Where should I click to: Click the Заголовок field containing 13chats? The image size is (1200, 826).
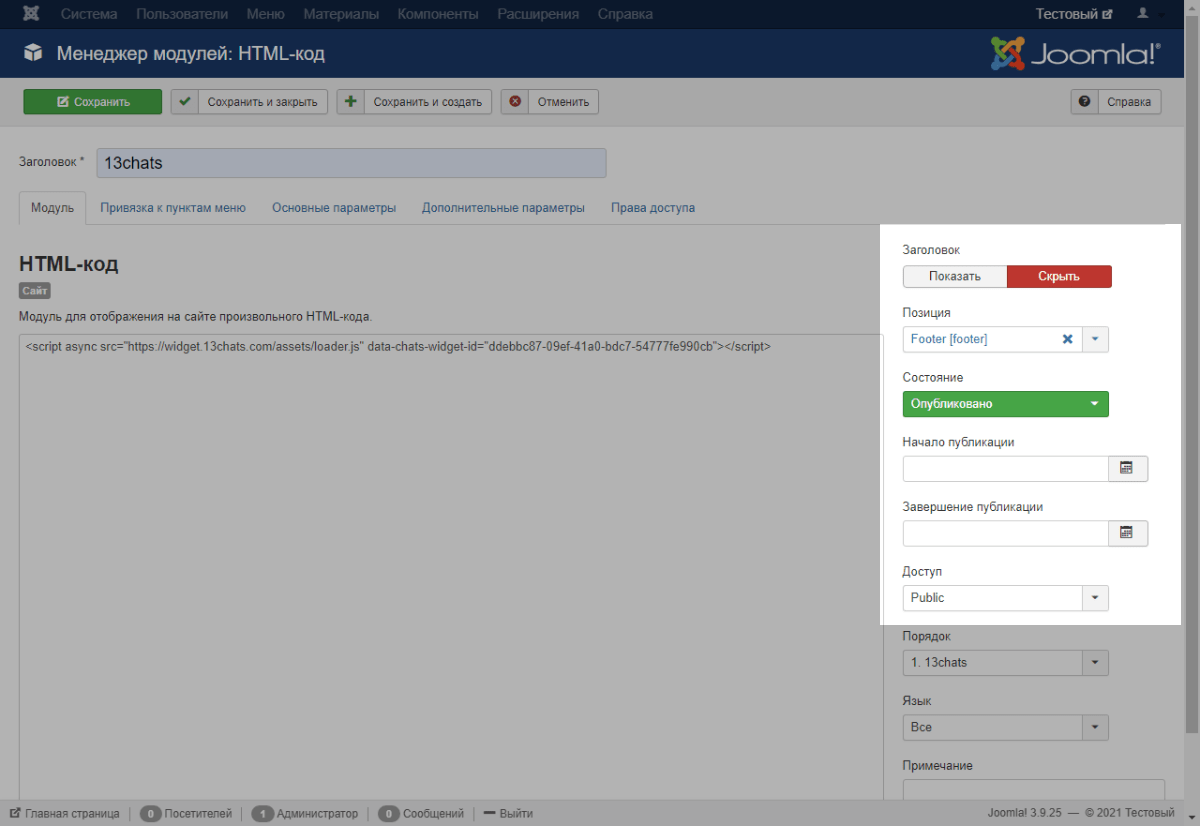352,163
